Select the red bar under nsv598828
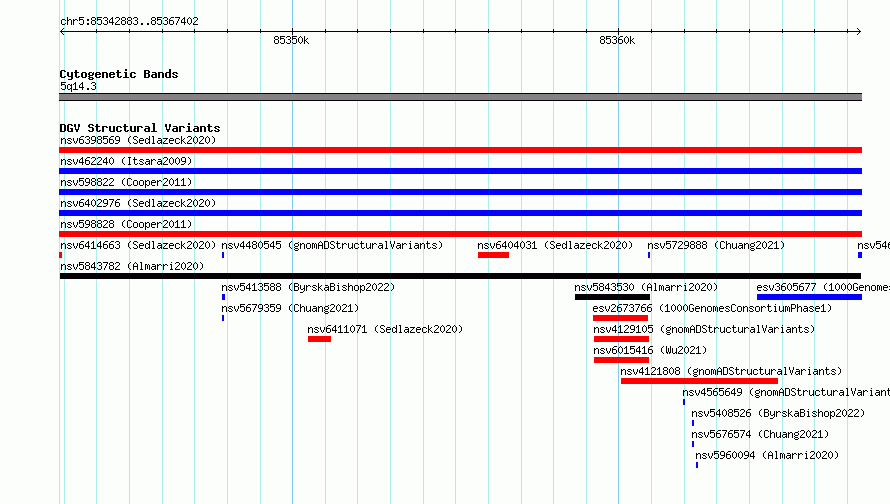 pos(460,234)
